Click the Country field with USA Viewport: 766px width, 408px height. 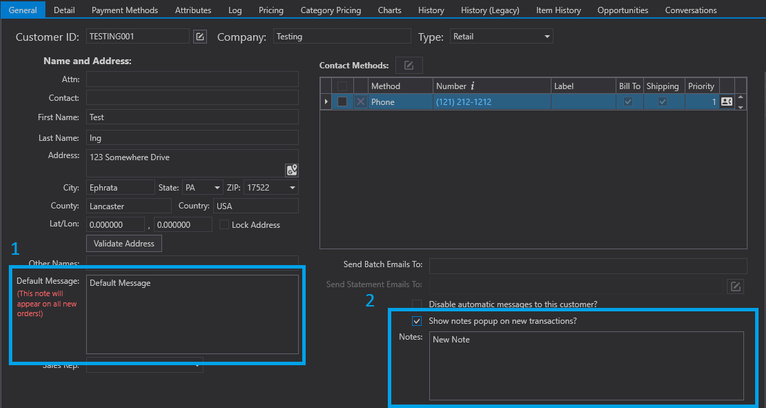coord(256,206)
